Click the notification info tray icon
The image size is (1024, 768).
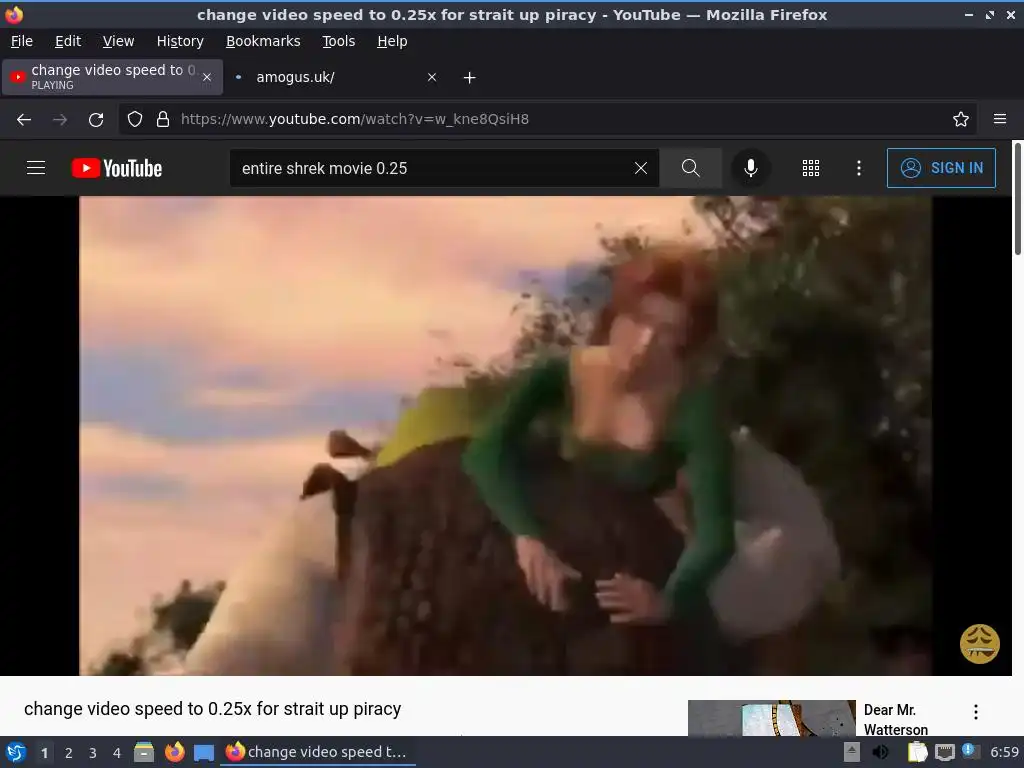coord(970,752)
